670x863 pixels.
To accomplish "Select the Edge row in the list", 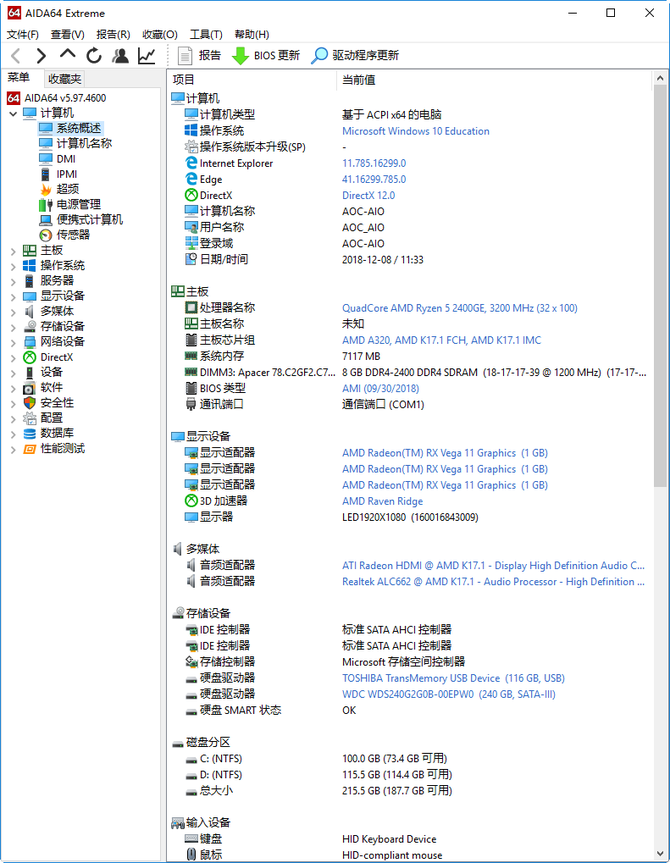I will click(410, 179).
